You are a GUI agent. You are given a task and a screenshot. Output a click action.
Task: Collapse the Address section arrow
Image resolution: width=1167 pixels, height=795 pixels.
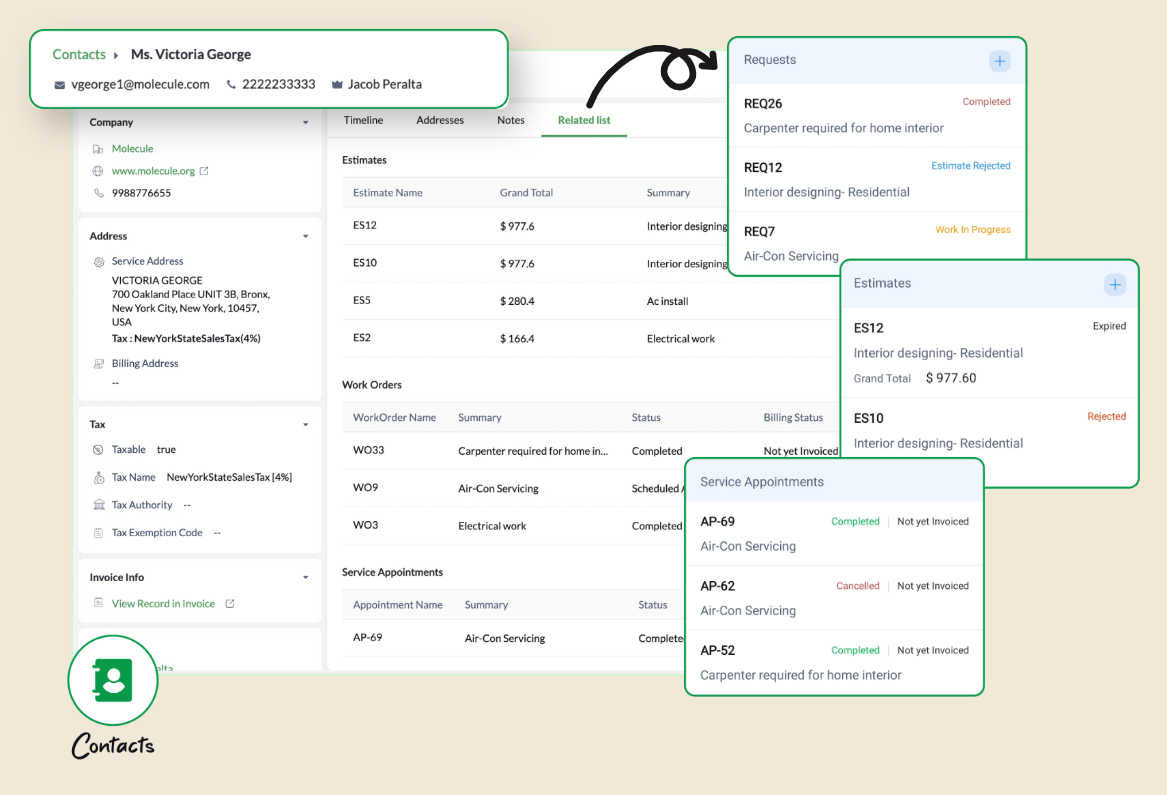coord(306,237)
